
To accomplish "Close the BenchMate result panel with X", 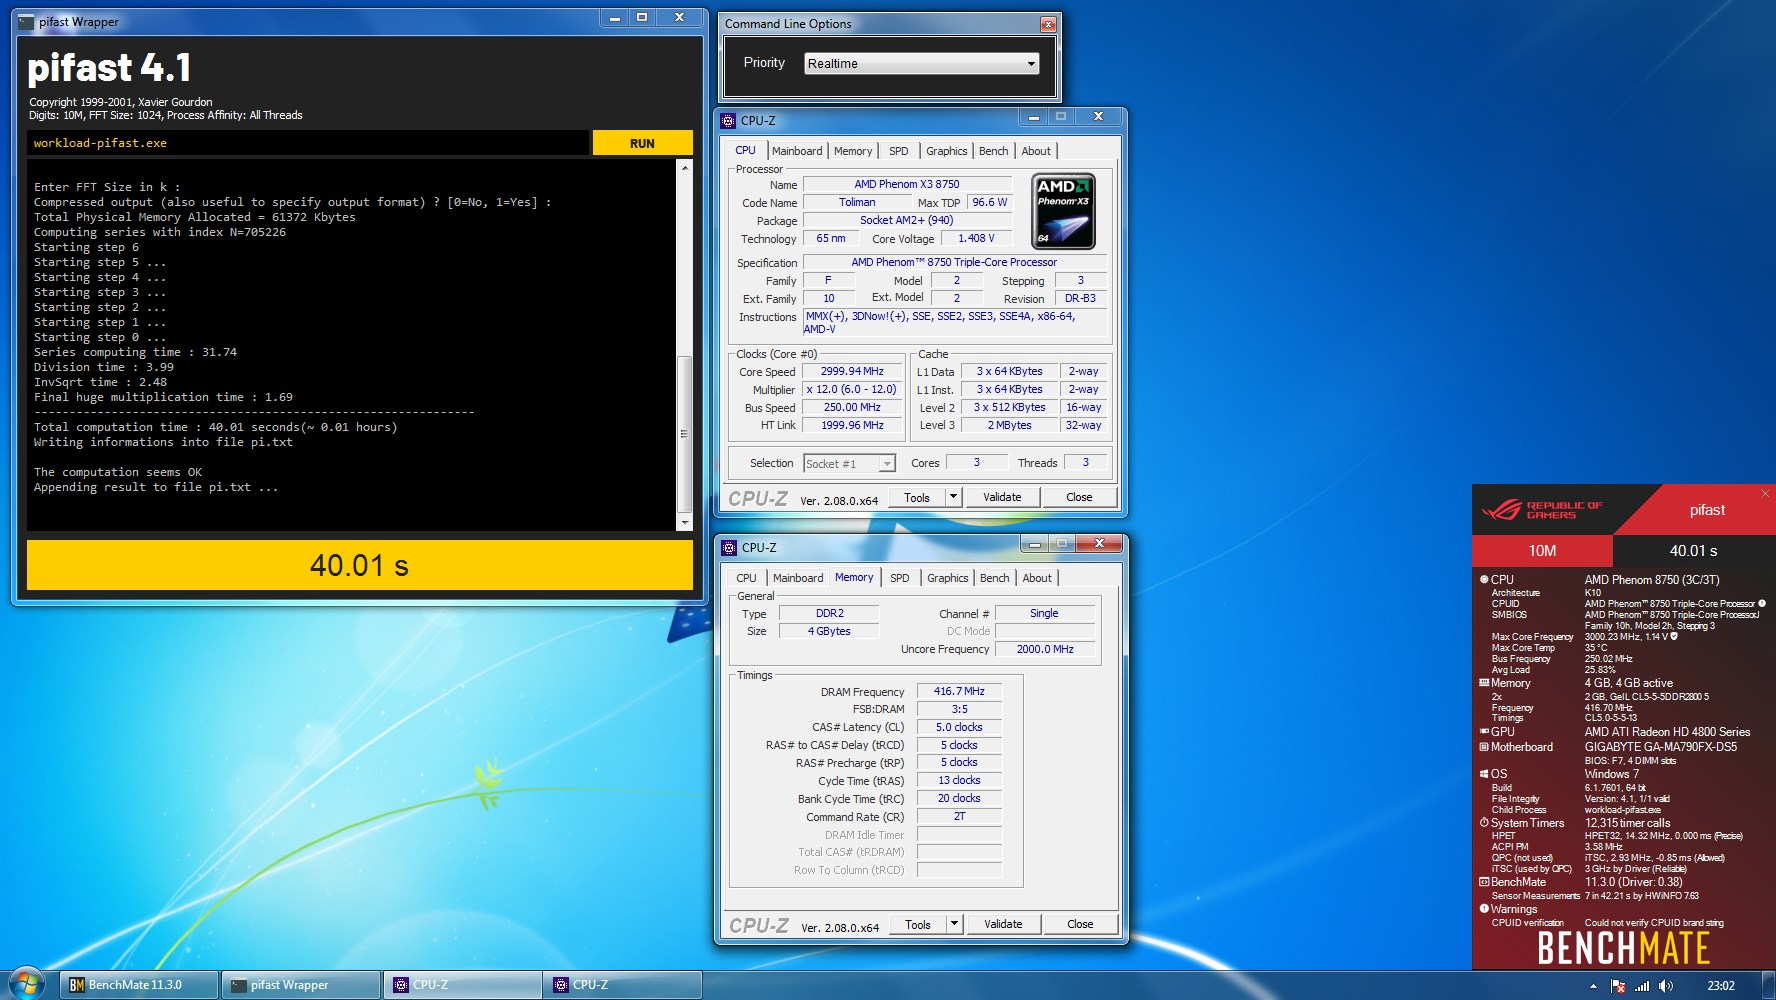I will pyautogui.click(x=1765, y=493).
